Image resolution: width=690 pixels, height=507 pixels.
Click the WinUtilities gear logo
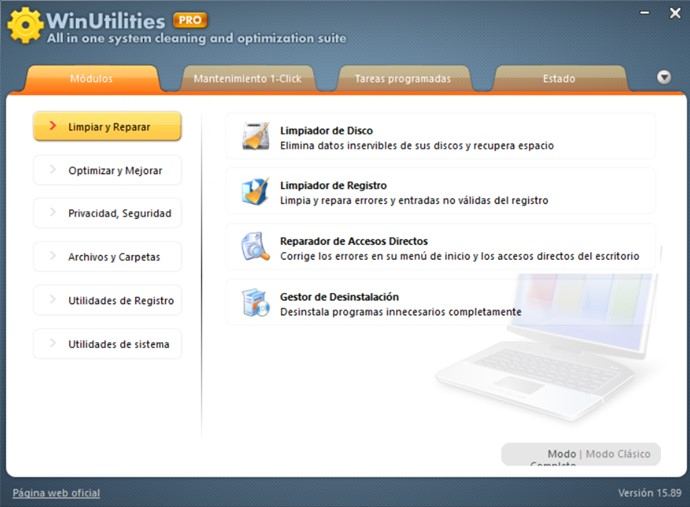coord(26,25)
